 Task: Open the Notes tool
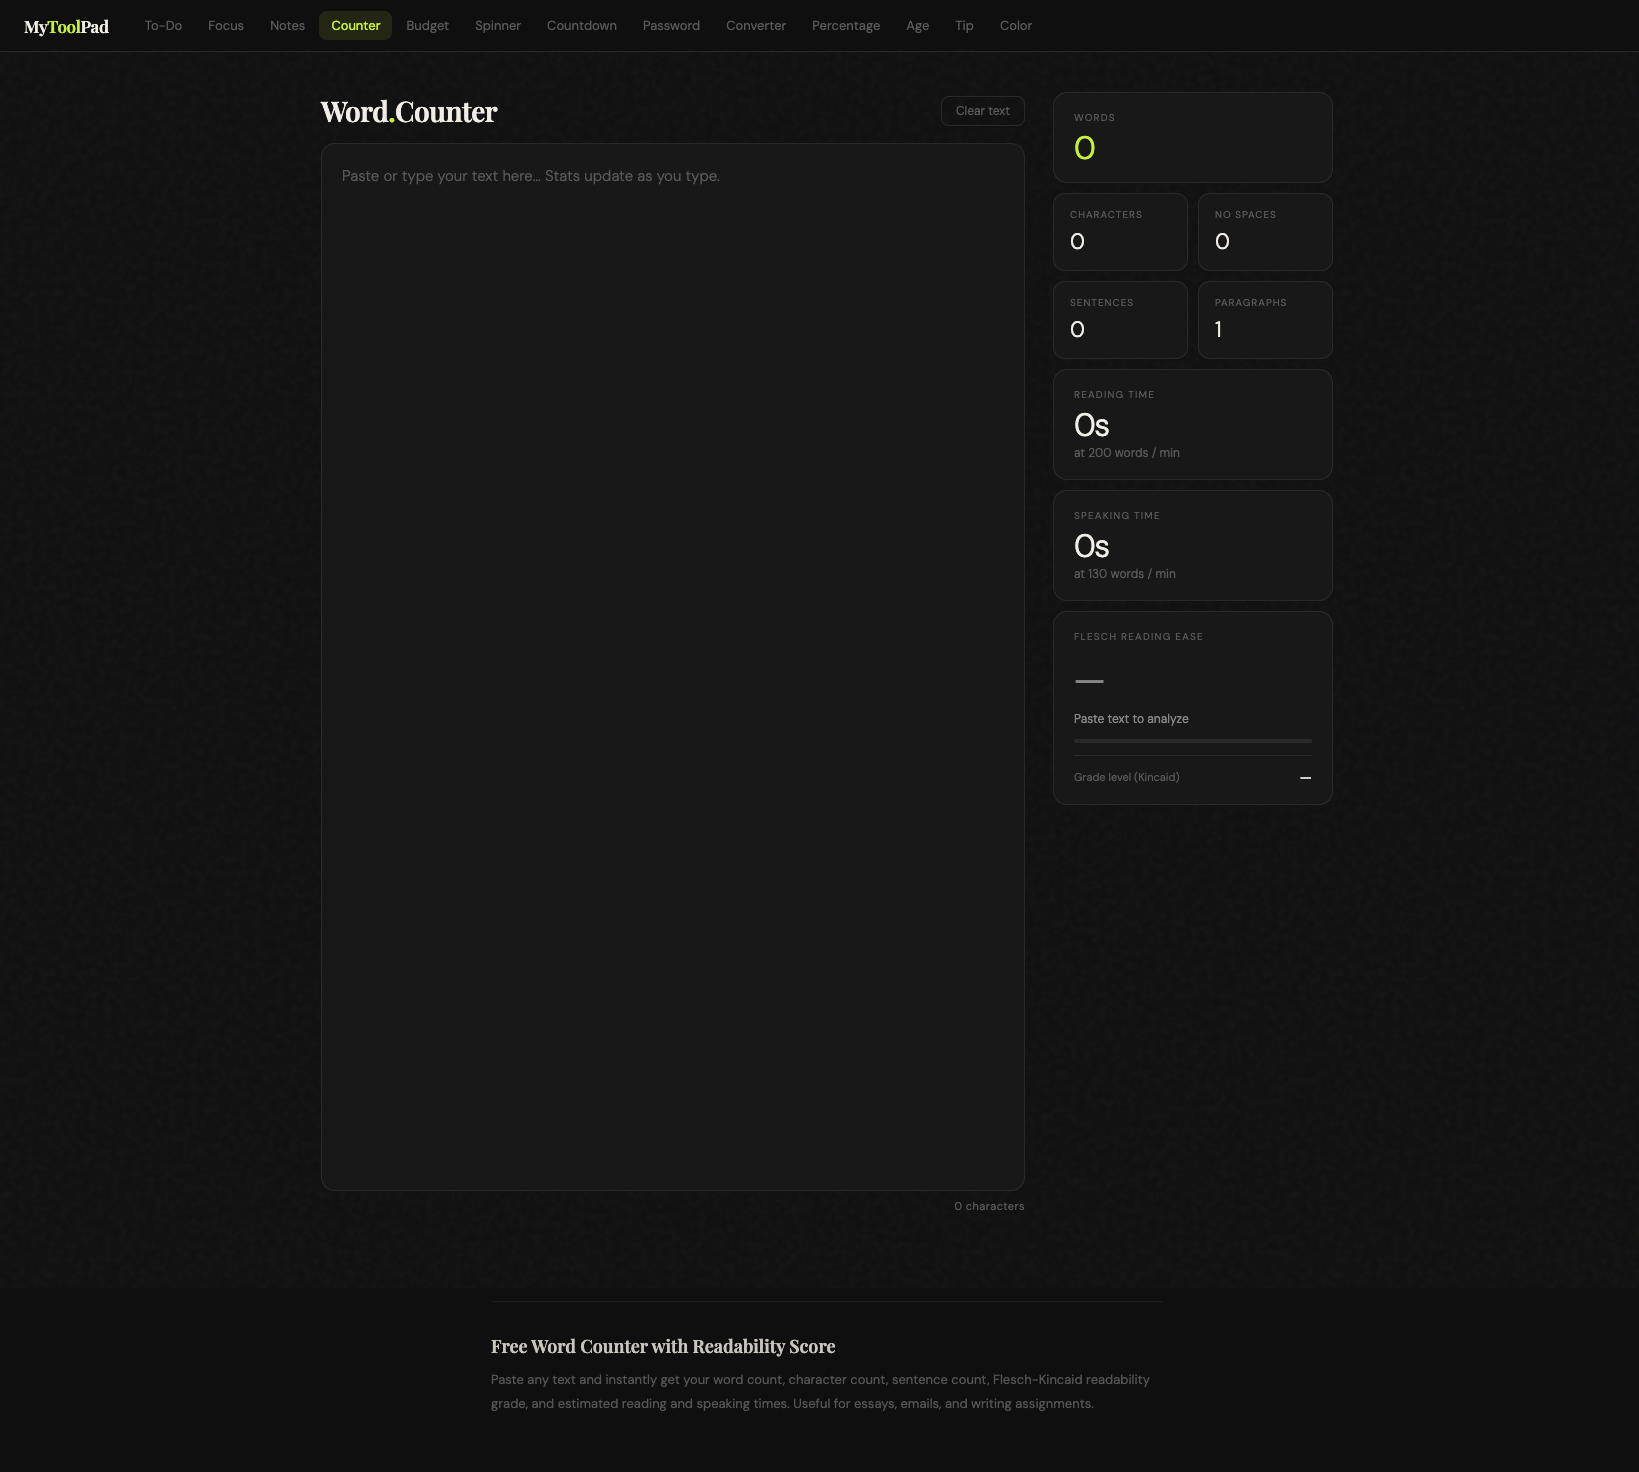coord(287,25)
